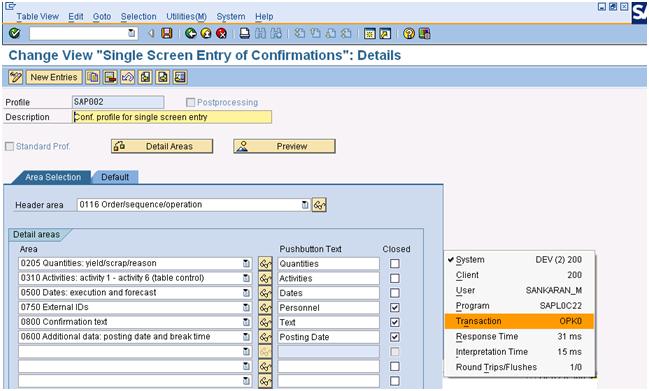Click the Find binoculars icon

[x=260, y=33]
